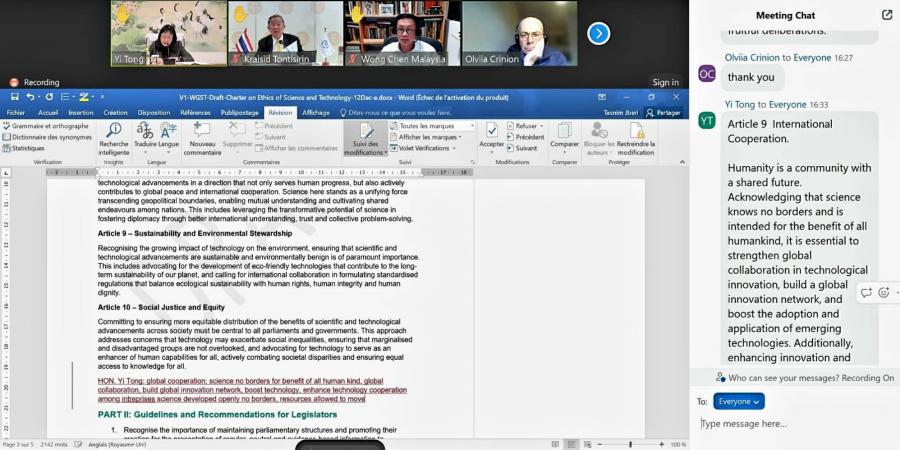
Task: Click Grammaire et orthographe button
Action: 49,126
